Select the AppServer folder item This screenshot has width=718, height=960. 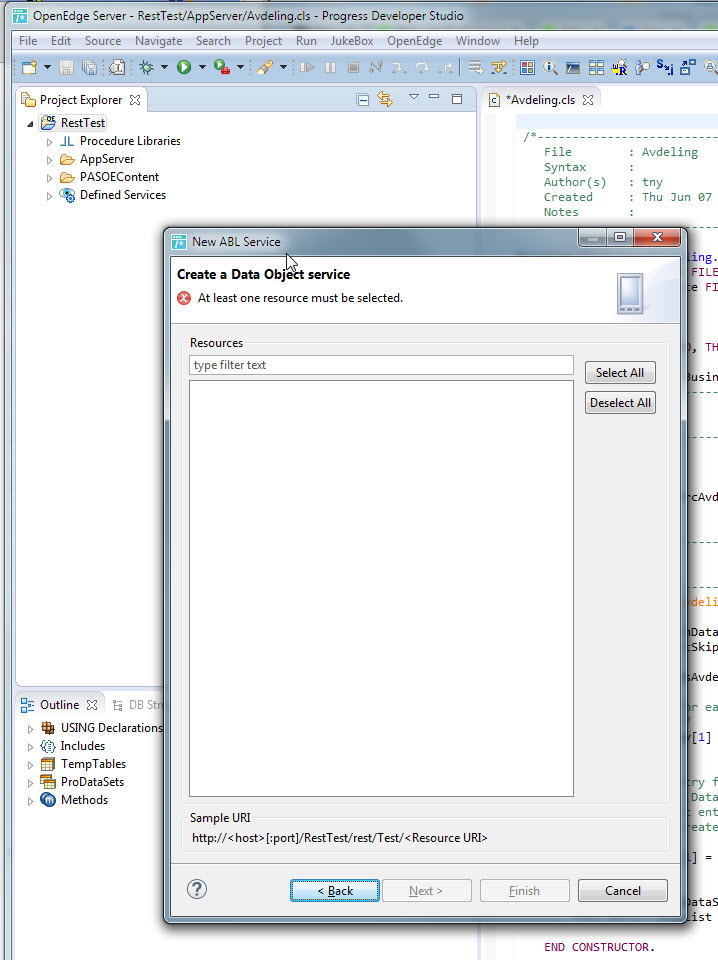107,159
